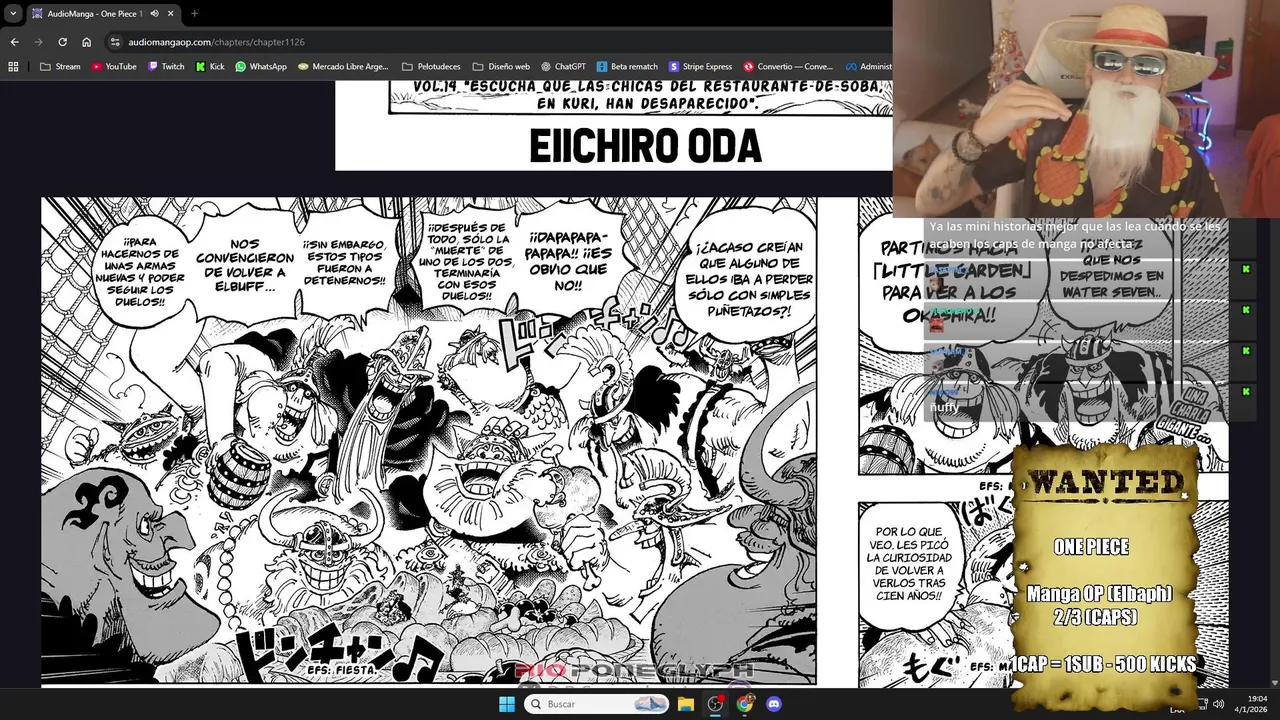Screen dimensions: 1280x720
Task: Open the Stream bookmark folder
Action: 60,67
